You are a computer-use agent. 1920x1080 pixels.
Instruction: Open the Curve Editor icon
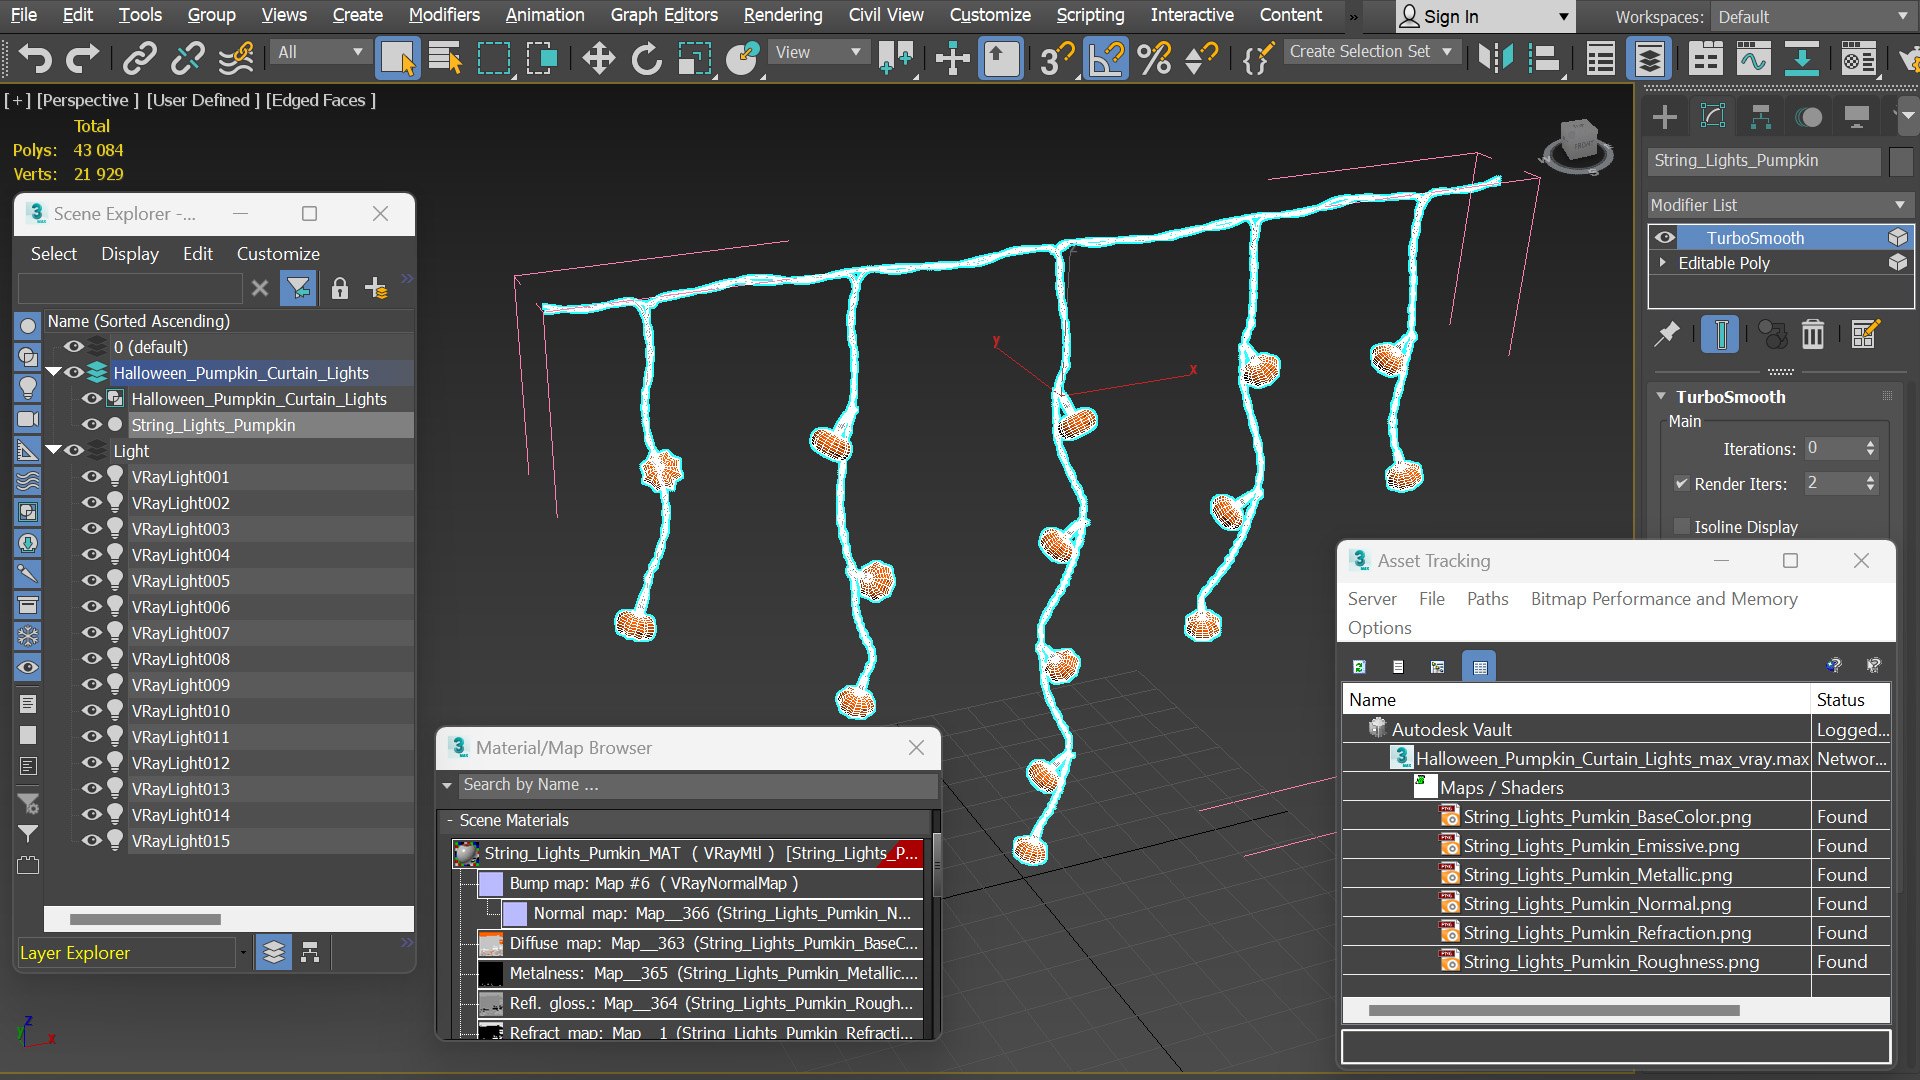point(1753,59)
